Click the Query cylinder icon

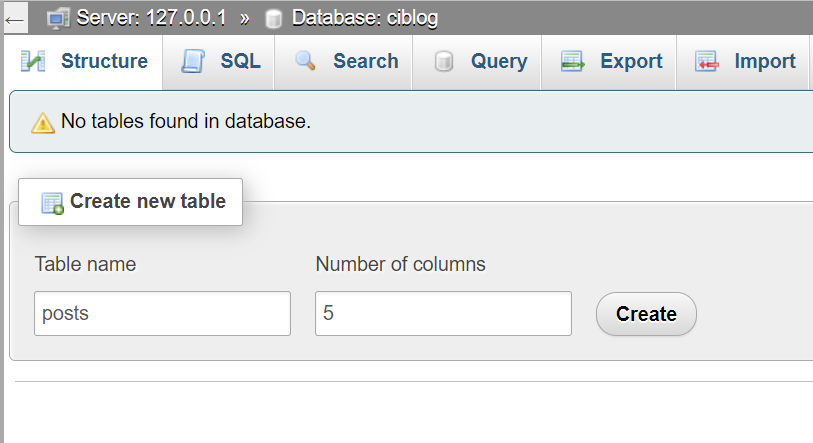[443, 61]
